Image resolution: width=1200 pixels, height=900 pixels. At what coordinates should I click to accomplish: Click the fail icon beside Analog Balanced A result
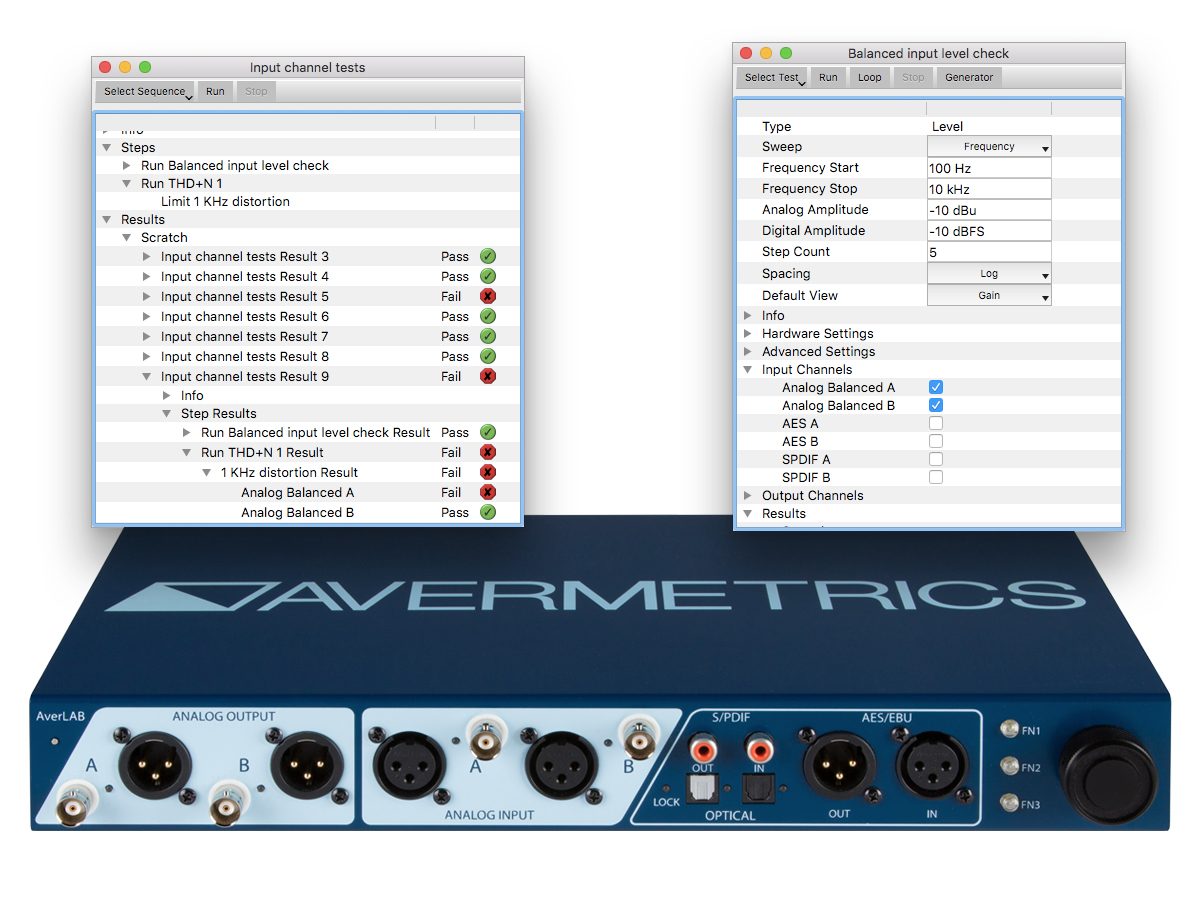(x=488, y=492)
